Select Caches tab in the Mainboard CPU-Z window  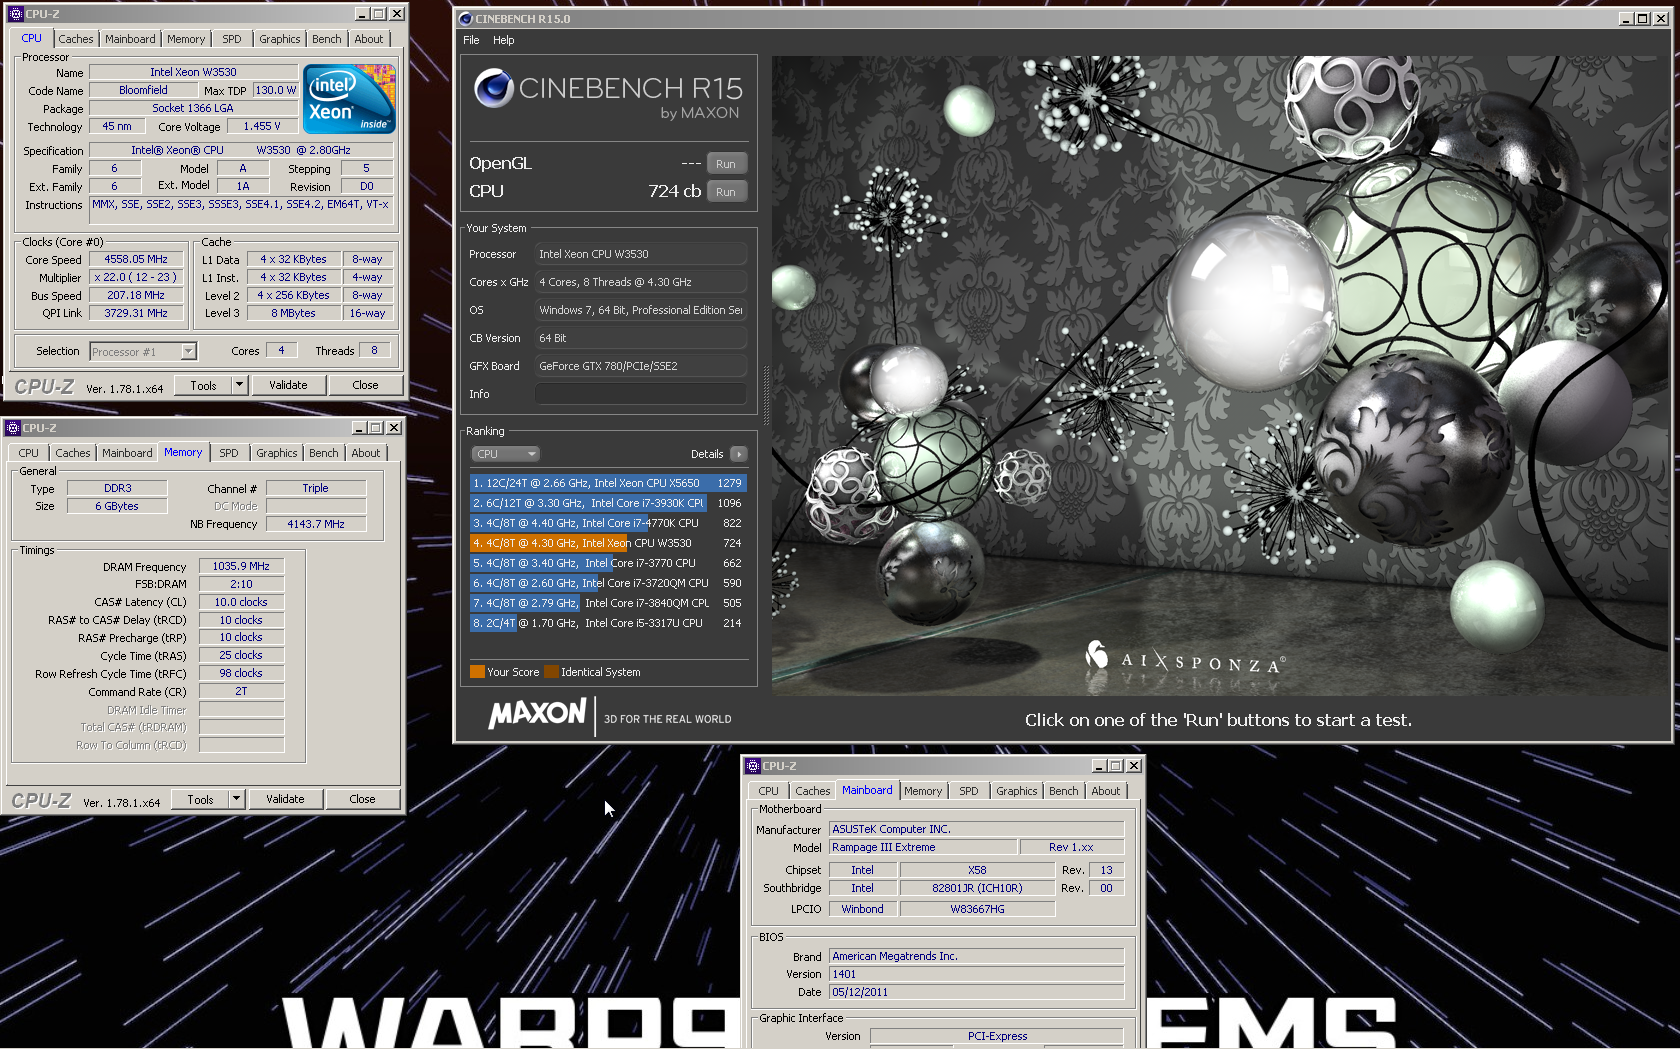pos(813,791)
